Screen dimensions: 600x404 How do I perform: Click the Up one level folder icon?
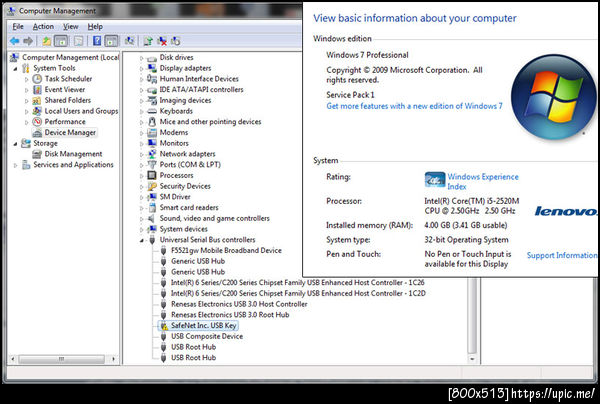click(47, 41)
